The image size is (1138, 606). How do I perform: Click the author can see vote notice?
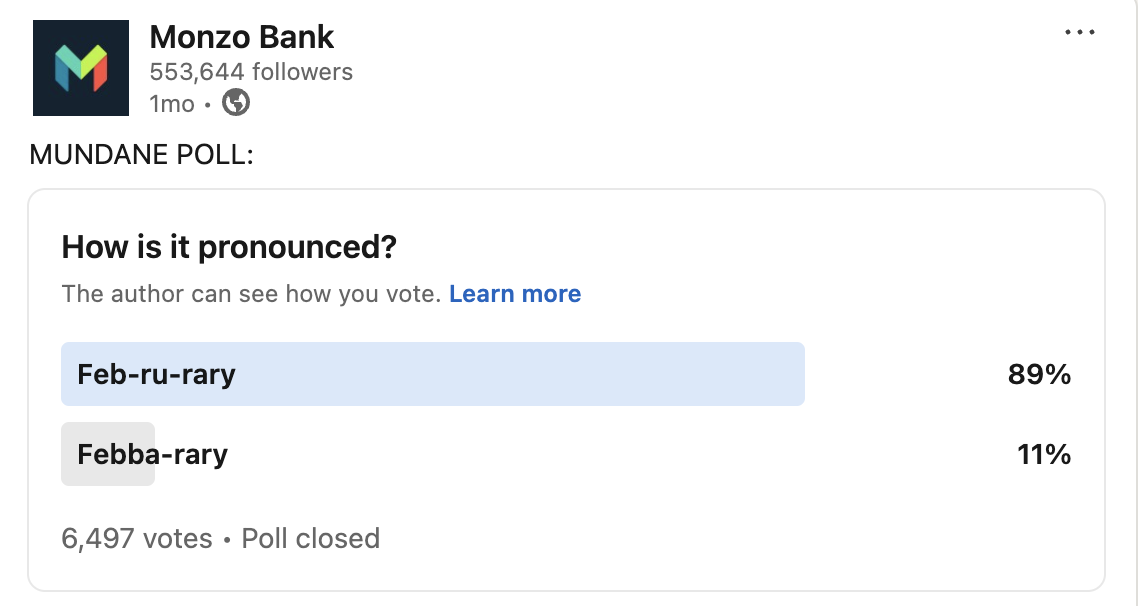point(251,294)
